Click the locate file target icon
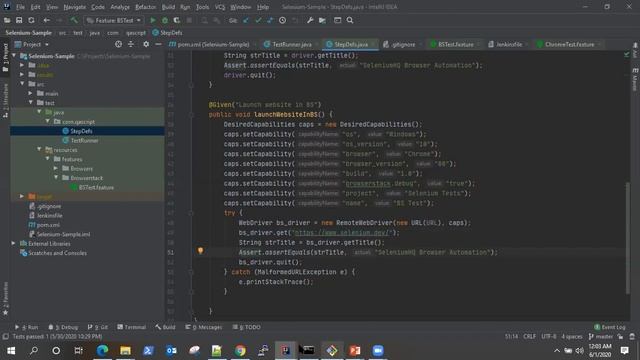This screenshot has height=360, width=640. pos(118,44)
